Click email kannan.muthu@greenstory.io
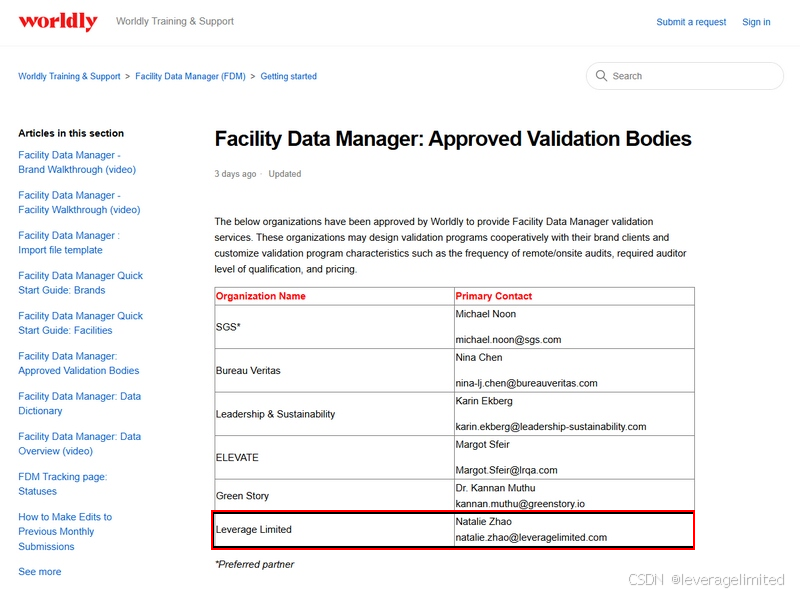This screenshot has width=800, height=595. (520, 504)
